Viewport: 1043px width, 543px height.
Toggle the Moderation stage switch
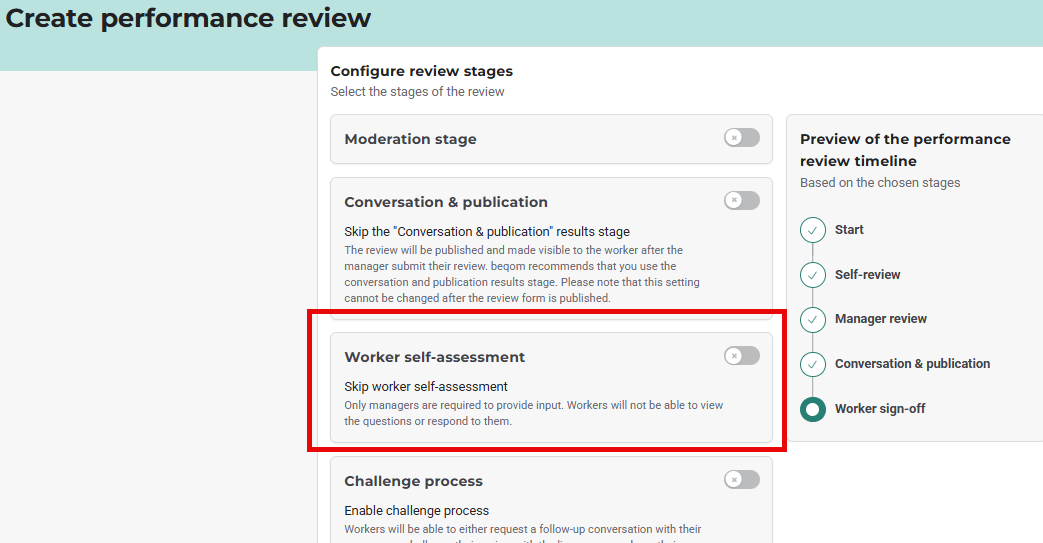[741, 138]
